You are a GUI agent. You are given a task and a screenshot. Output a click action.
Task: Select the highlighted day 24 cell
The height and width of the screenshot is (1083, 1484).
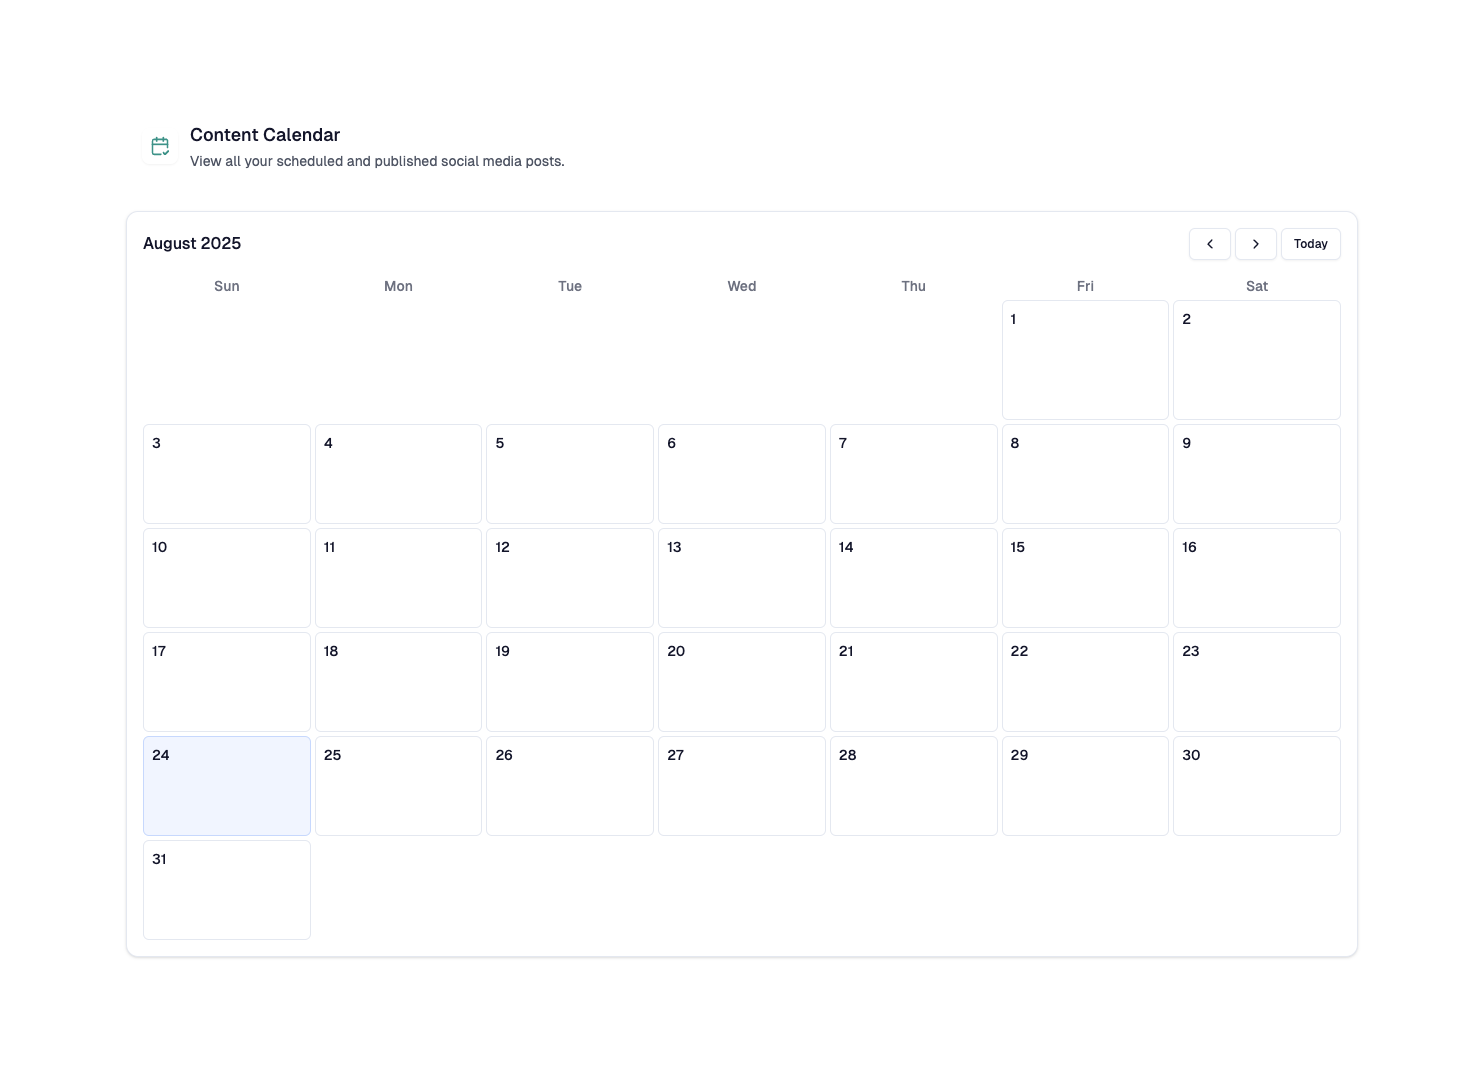pyautogui.click(x=226, y=785)
